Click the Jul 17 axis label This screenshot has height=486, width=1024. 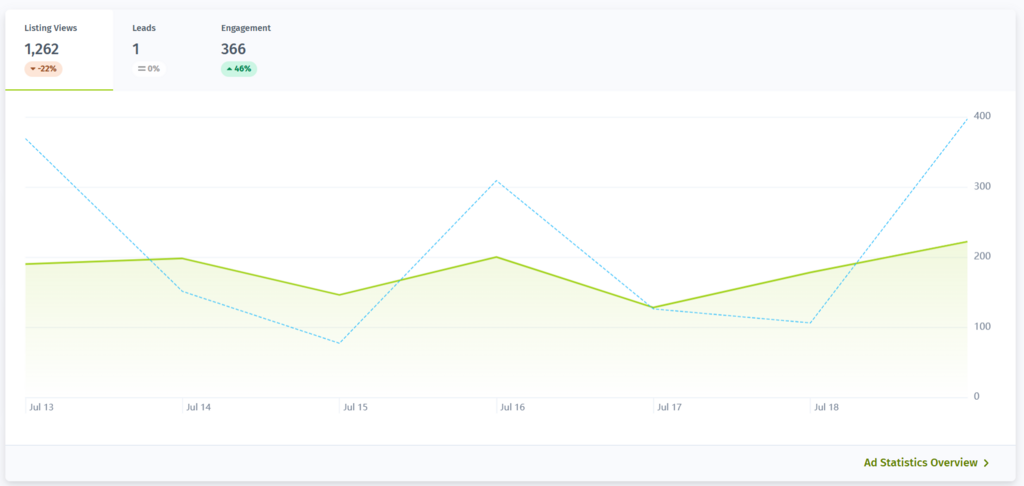[x=669, y=407]
